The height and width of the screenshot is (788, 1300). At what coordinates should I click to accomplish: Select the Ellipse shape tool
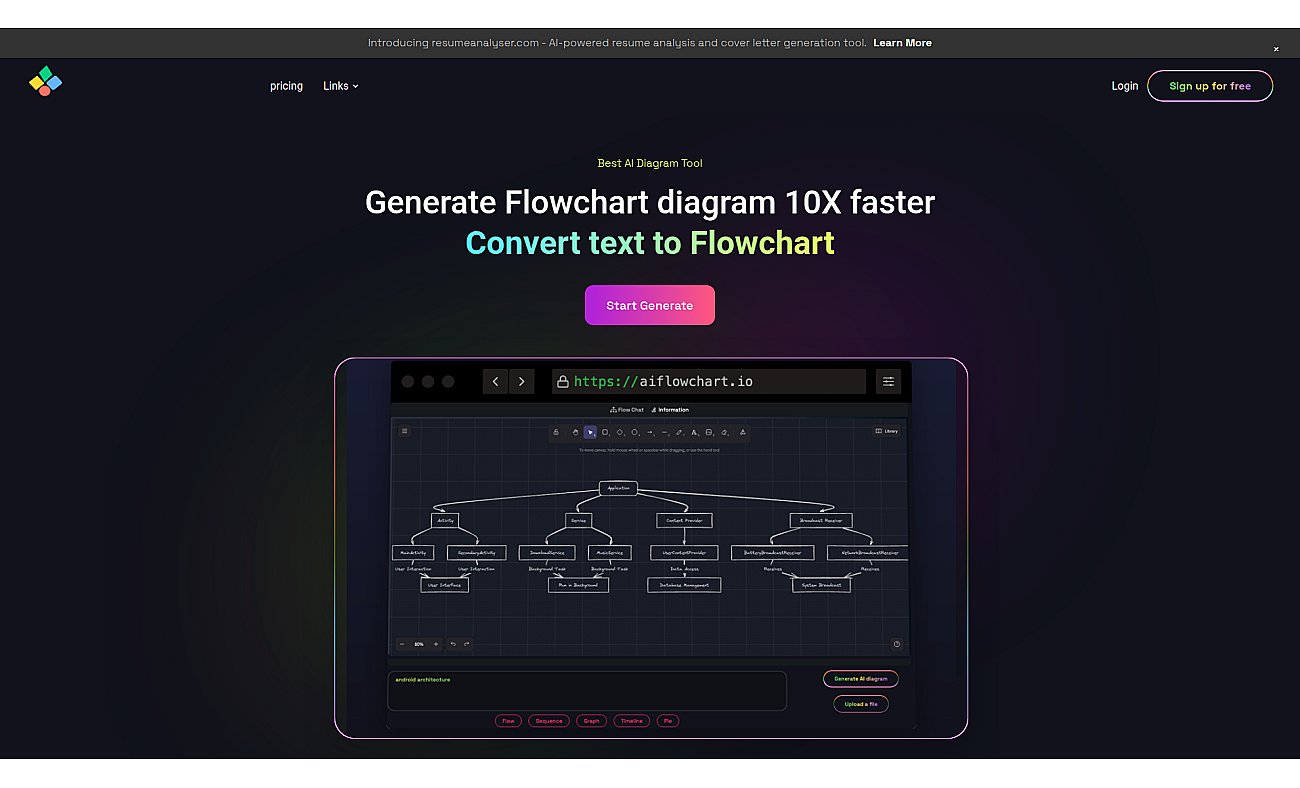[635, 432]
